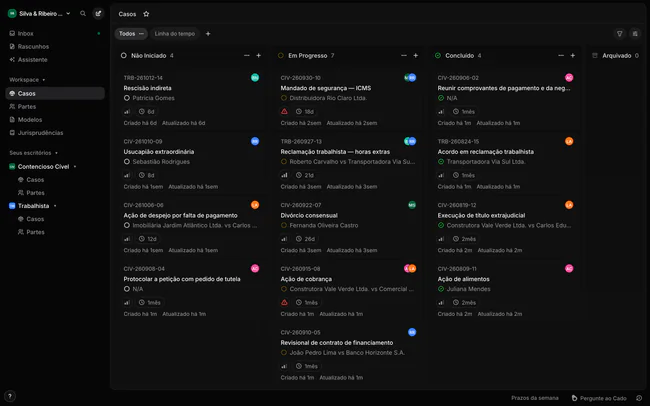The width and height of the screenshot is (650, 406).
Task: Collapse the Concluído column
Action: (x=561, y=56)
